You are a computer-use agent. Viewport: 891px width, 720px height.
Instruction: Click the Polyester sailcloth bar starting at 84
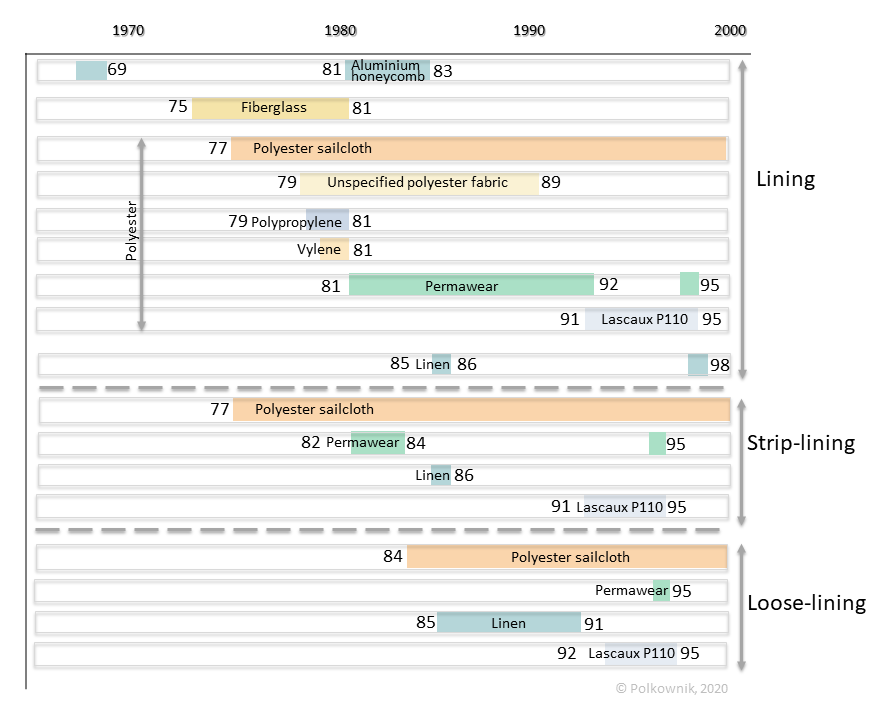point(566,557)
